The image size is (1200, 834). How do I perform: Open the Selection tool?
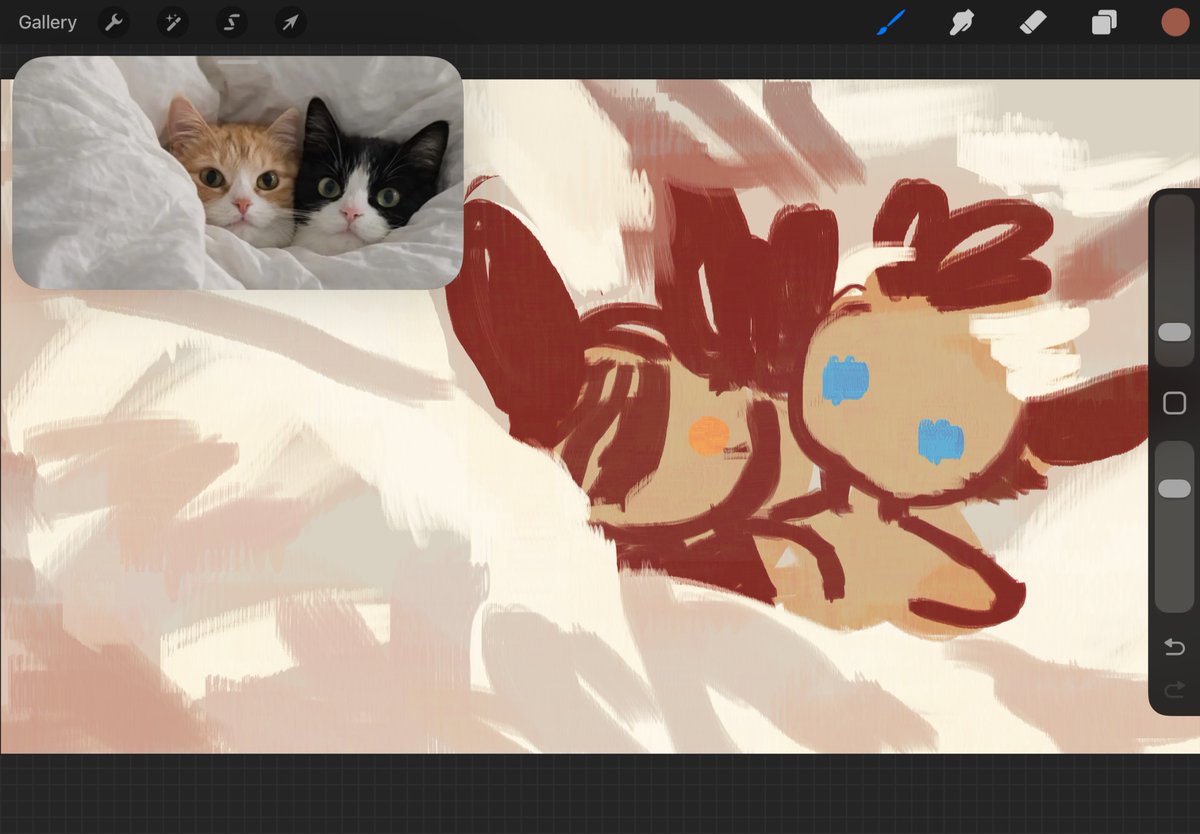coord(232,22)
